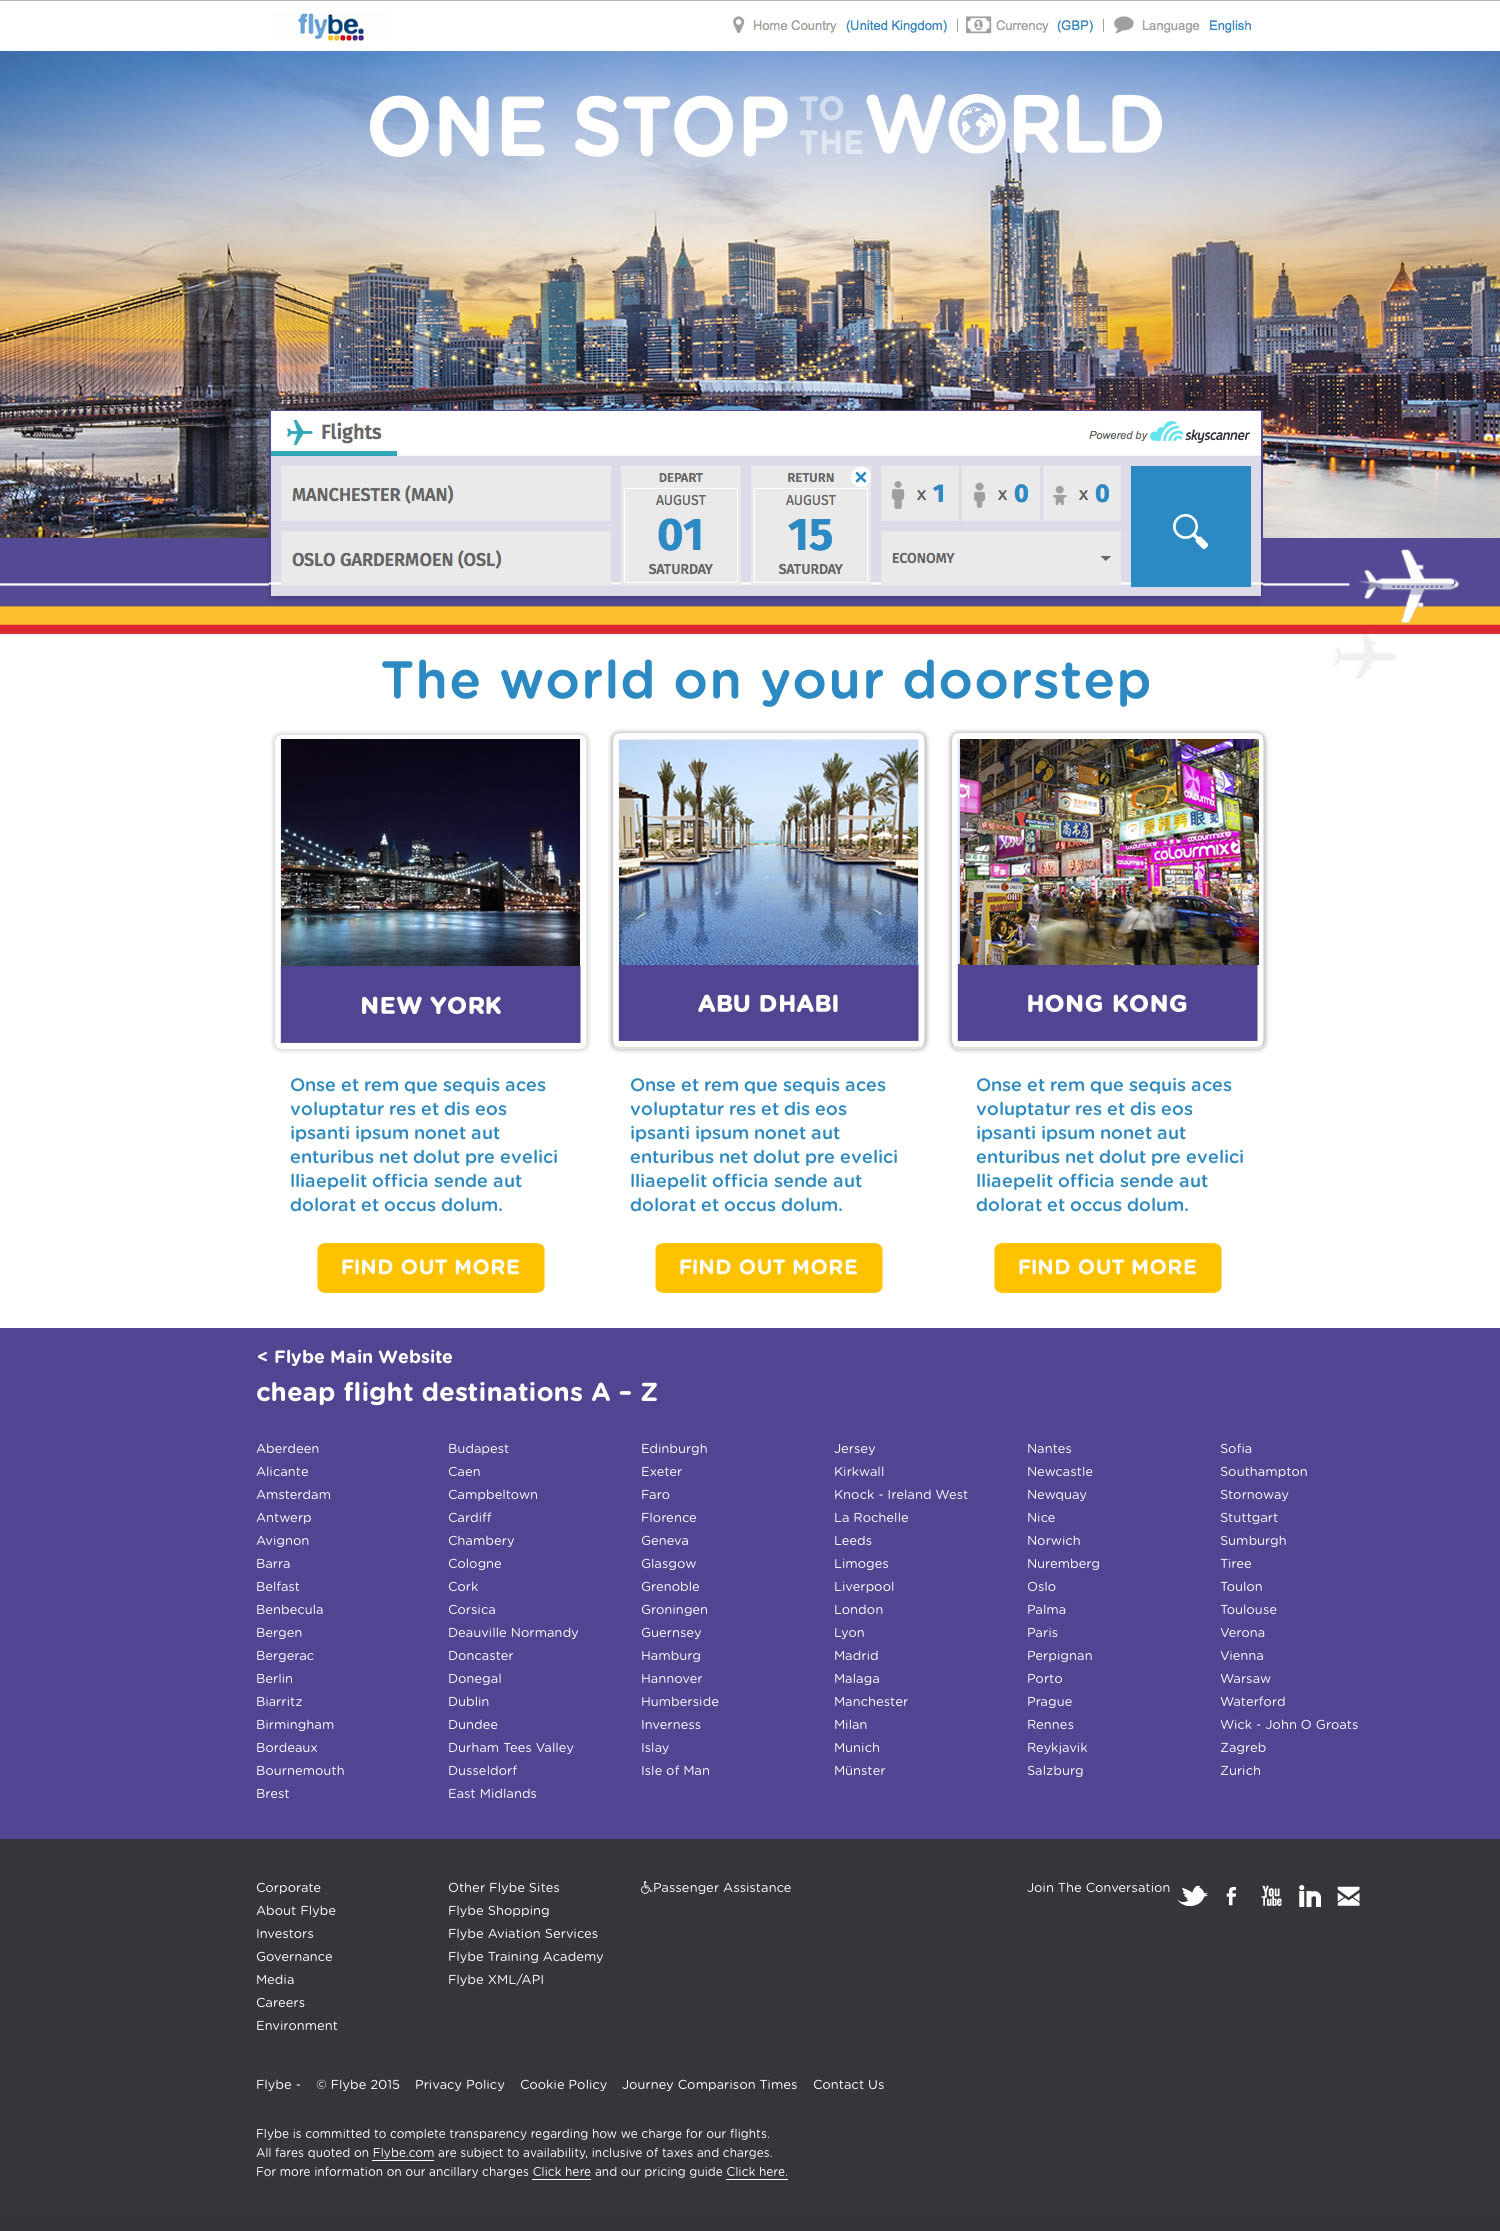Click the child passenger icon
This screenshot has width=1500, height=2231.
979,494
